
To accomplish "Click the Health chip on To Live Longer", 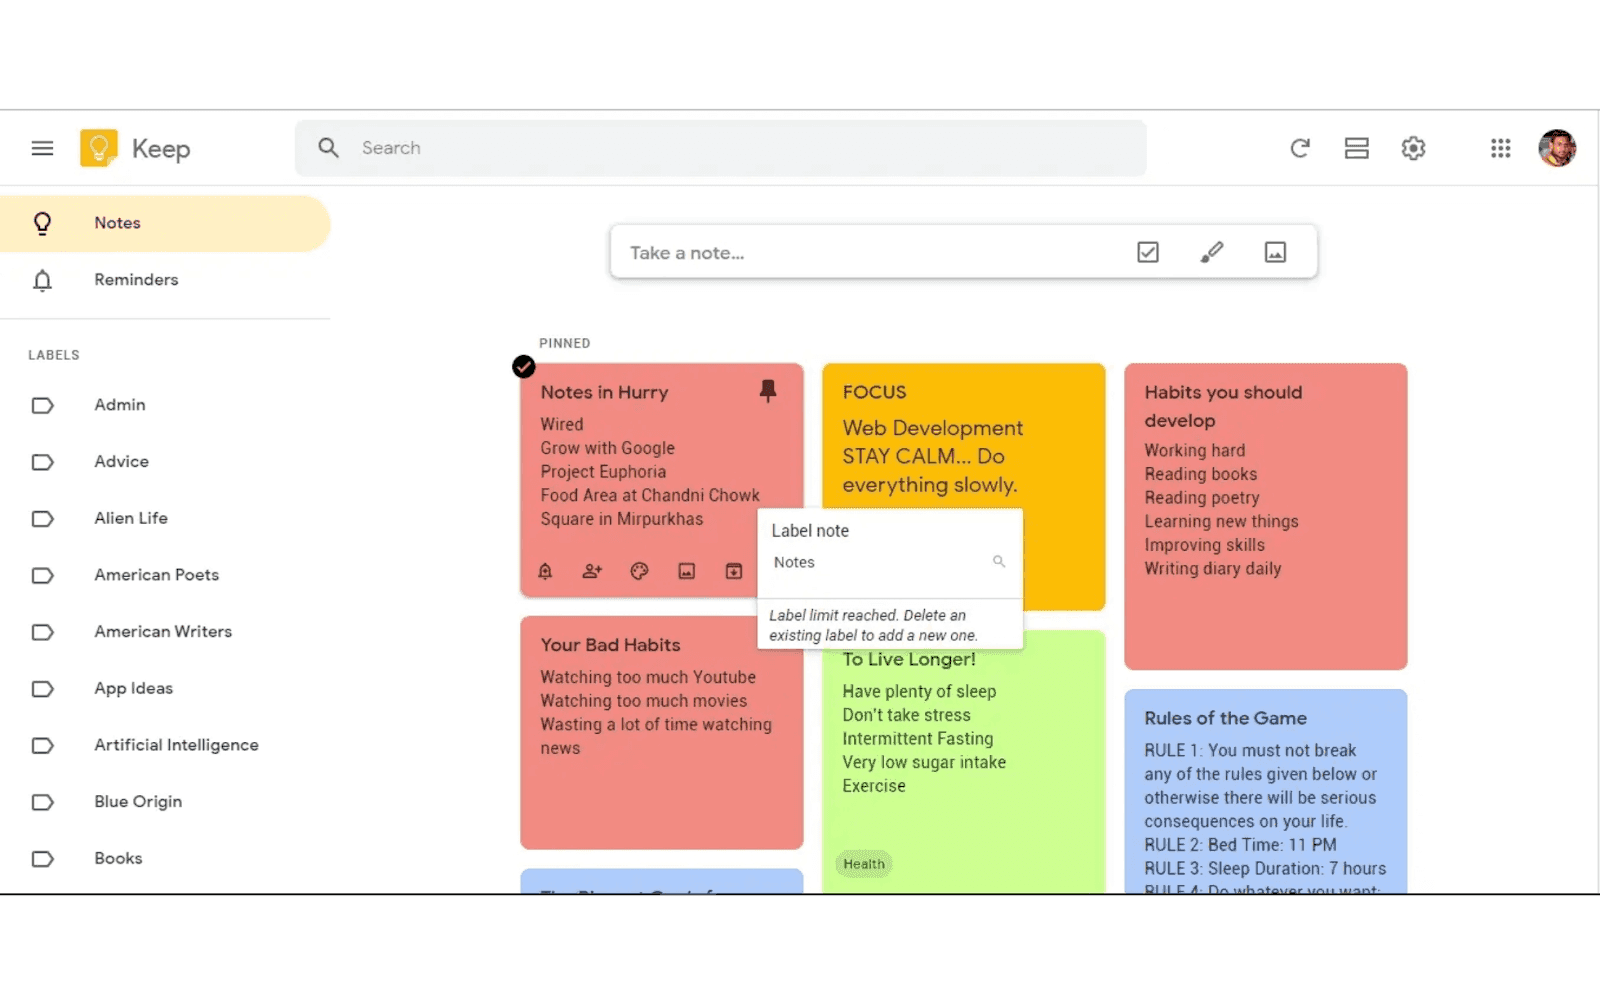I will click(x=863, y=863).
